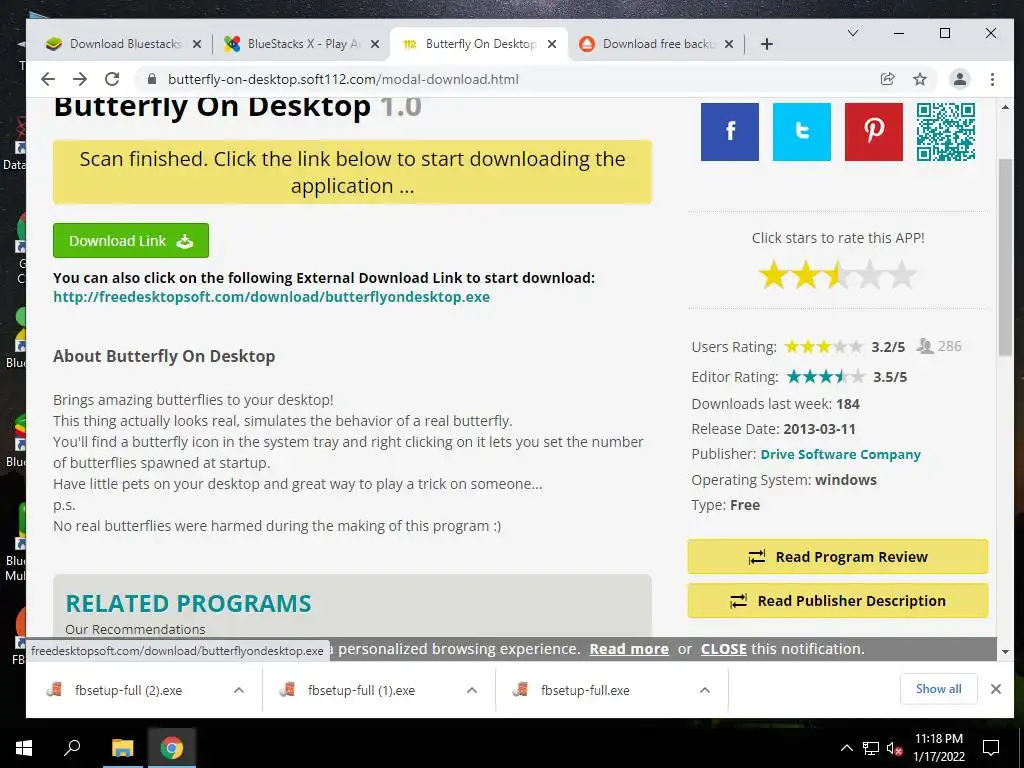Click the user count 286 icon
The height and width of the screenshot is (768, 1024).
(925, 345)
